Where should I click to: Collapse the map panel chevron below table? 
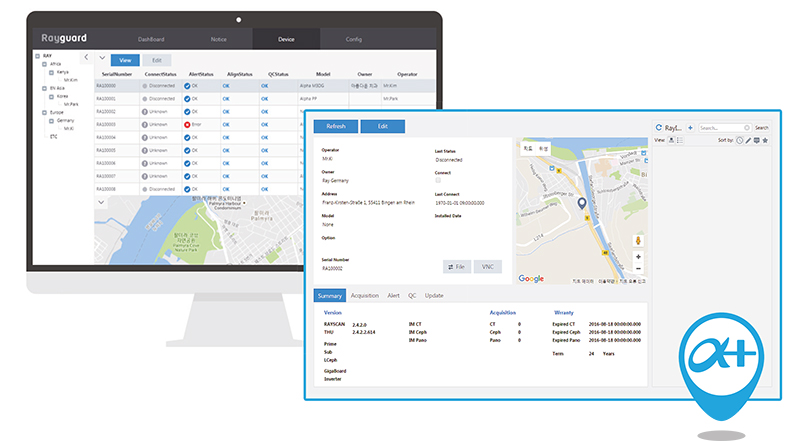click(100, 202)
